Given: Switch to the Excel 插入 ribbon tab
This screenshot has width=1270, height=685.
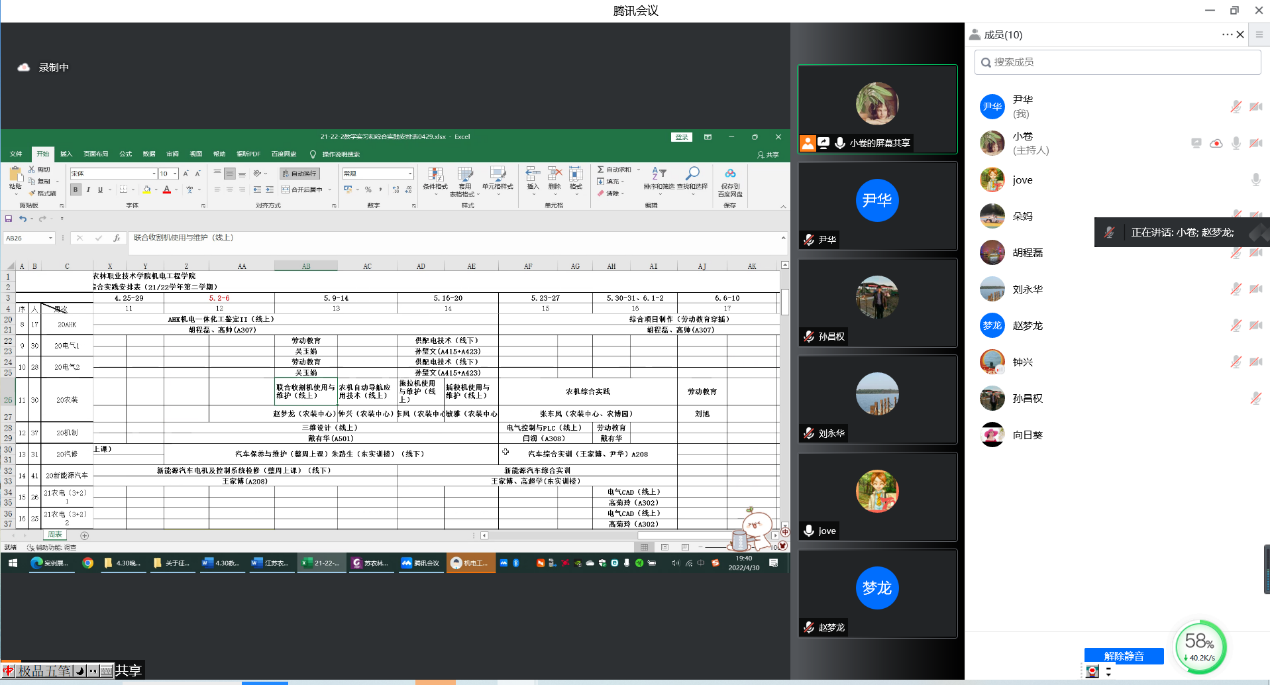Looking at the screenshot, I should coord(66,154).
